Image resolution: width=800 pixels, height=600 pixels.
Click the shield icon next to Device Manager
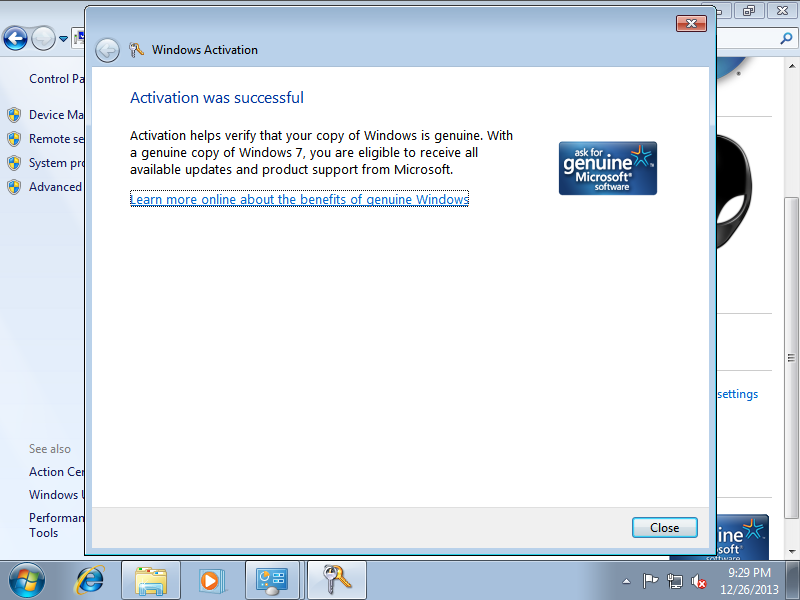tap(14, 115)
